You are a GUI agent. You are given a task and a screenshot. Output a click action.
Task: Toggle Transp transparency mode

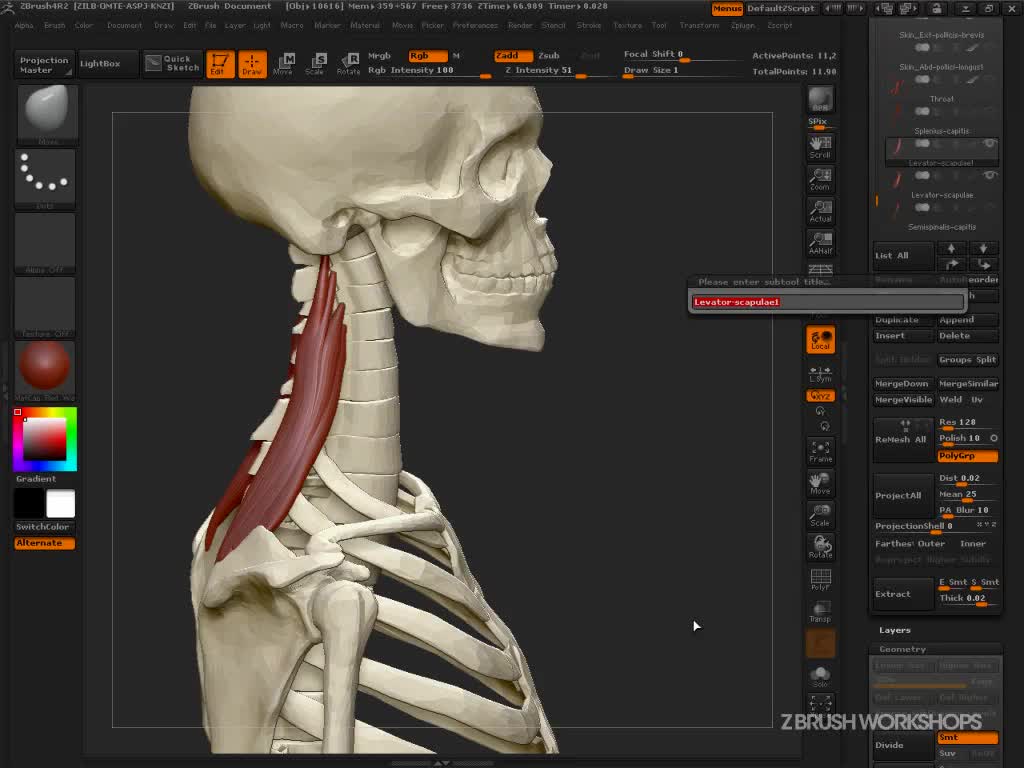click(820, 611)
